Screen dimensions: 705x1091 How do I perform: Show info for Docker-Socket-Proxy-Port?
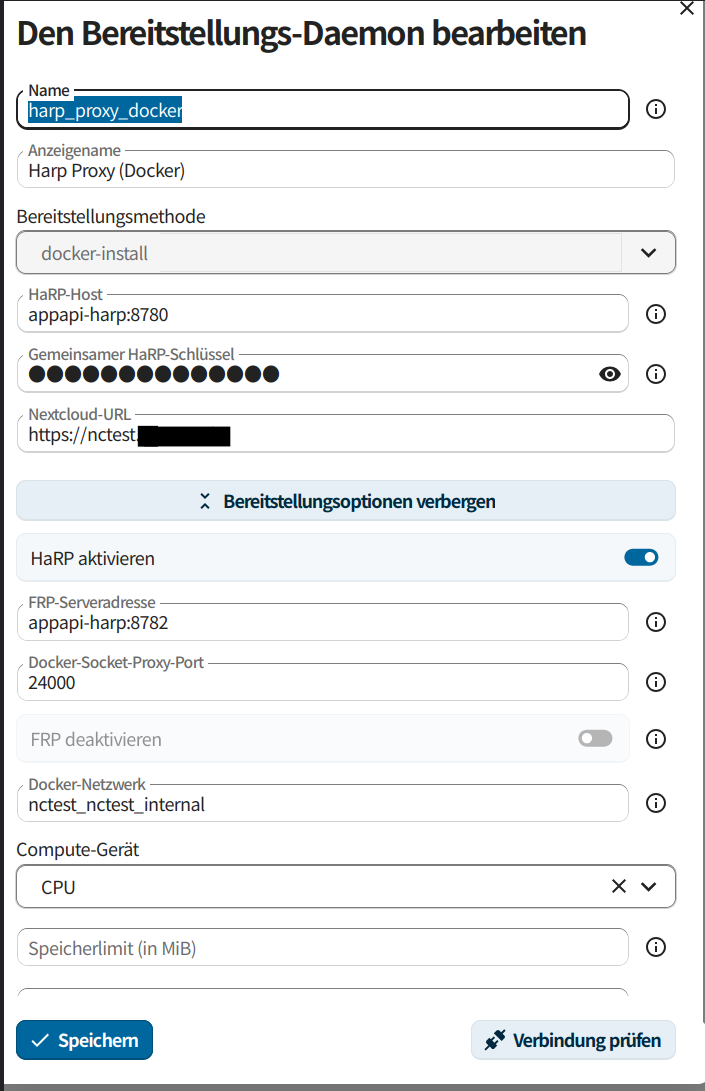pyautogui.click(x=656, y=682)
